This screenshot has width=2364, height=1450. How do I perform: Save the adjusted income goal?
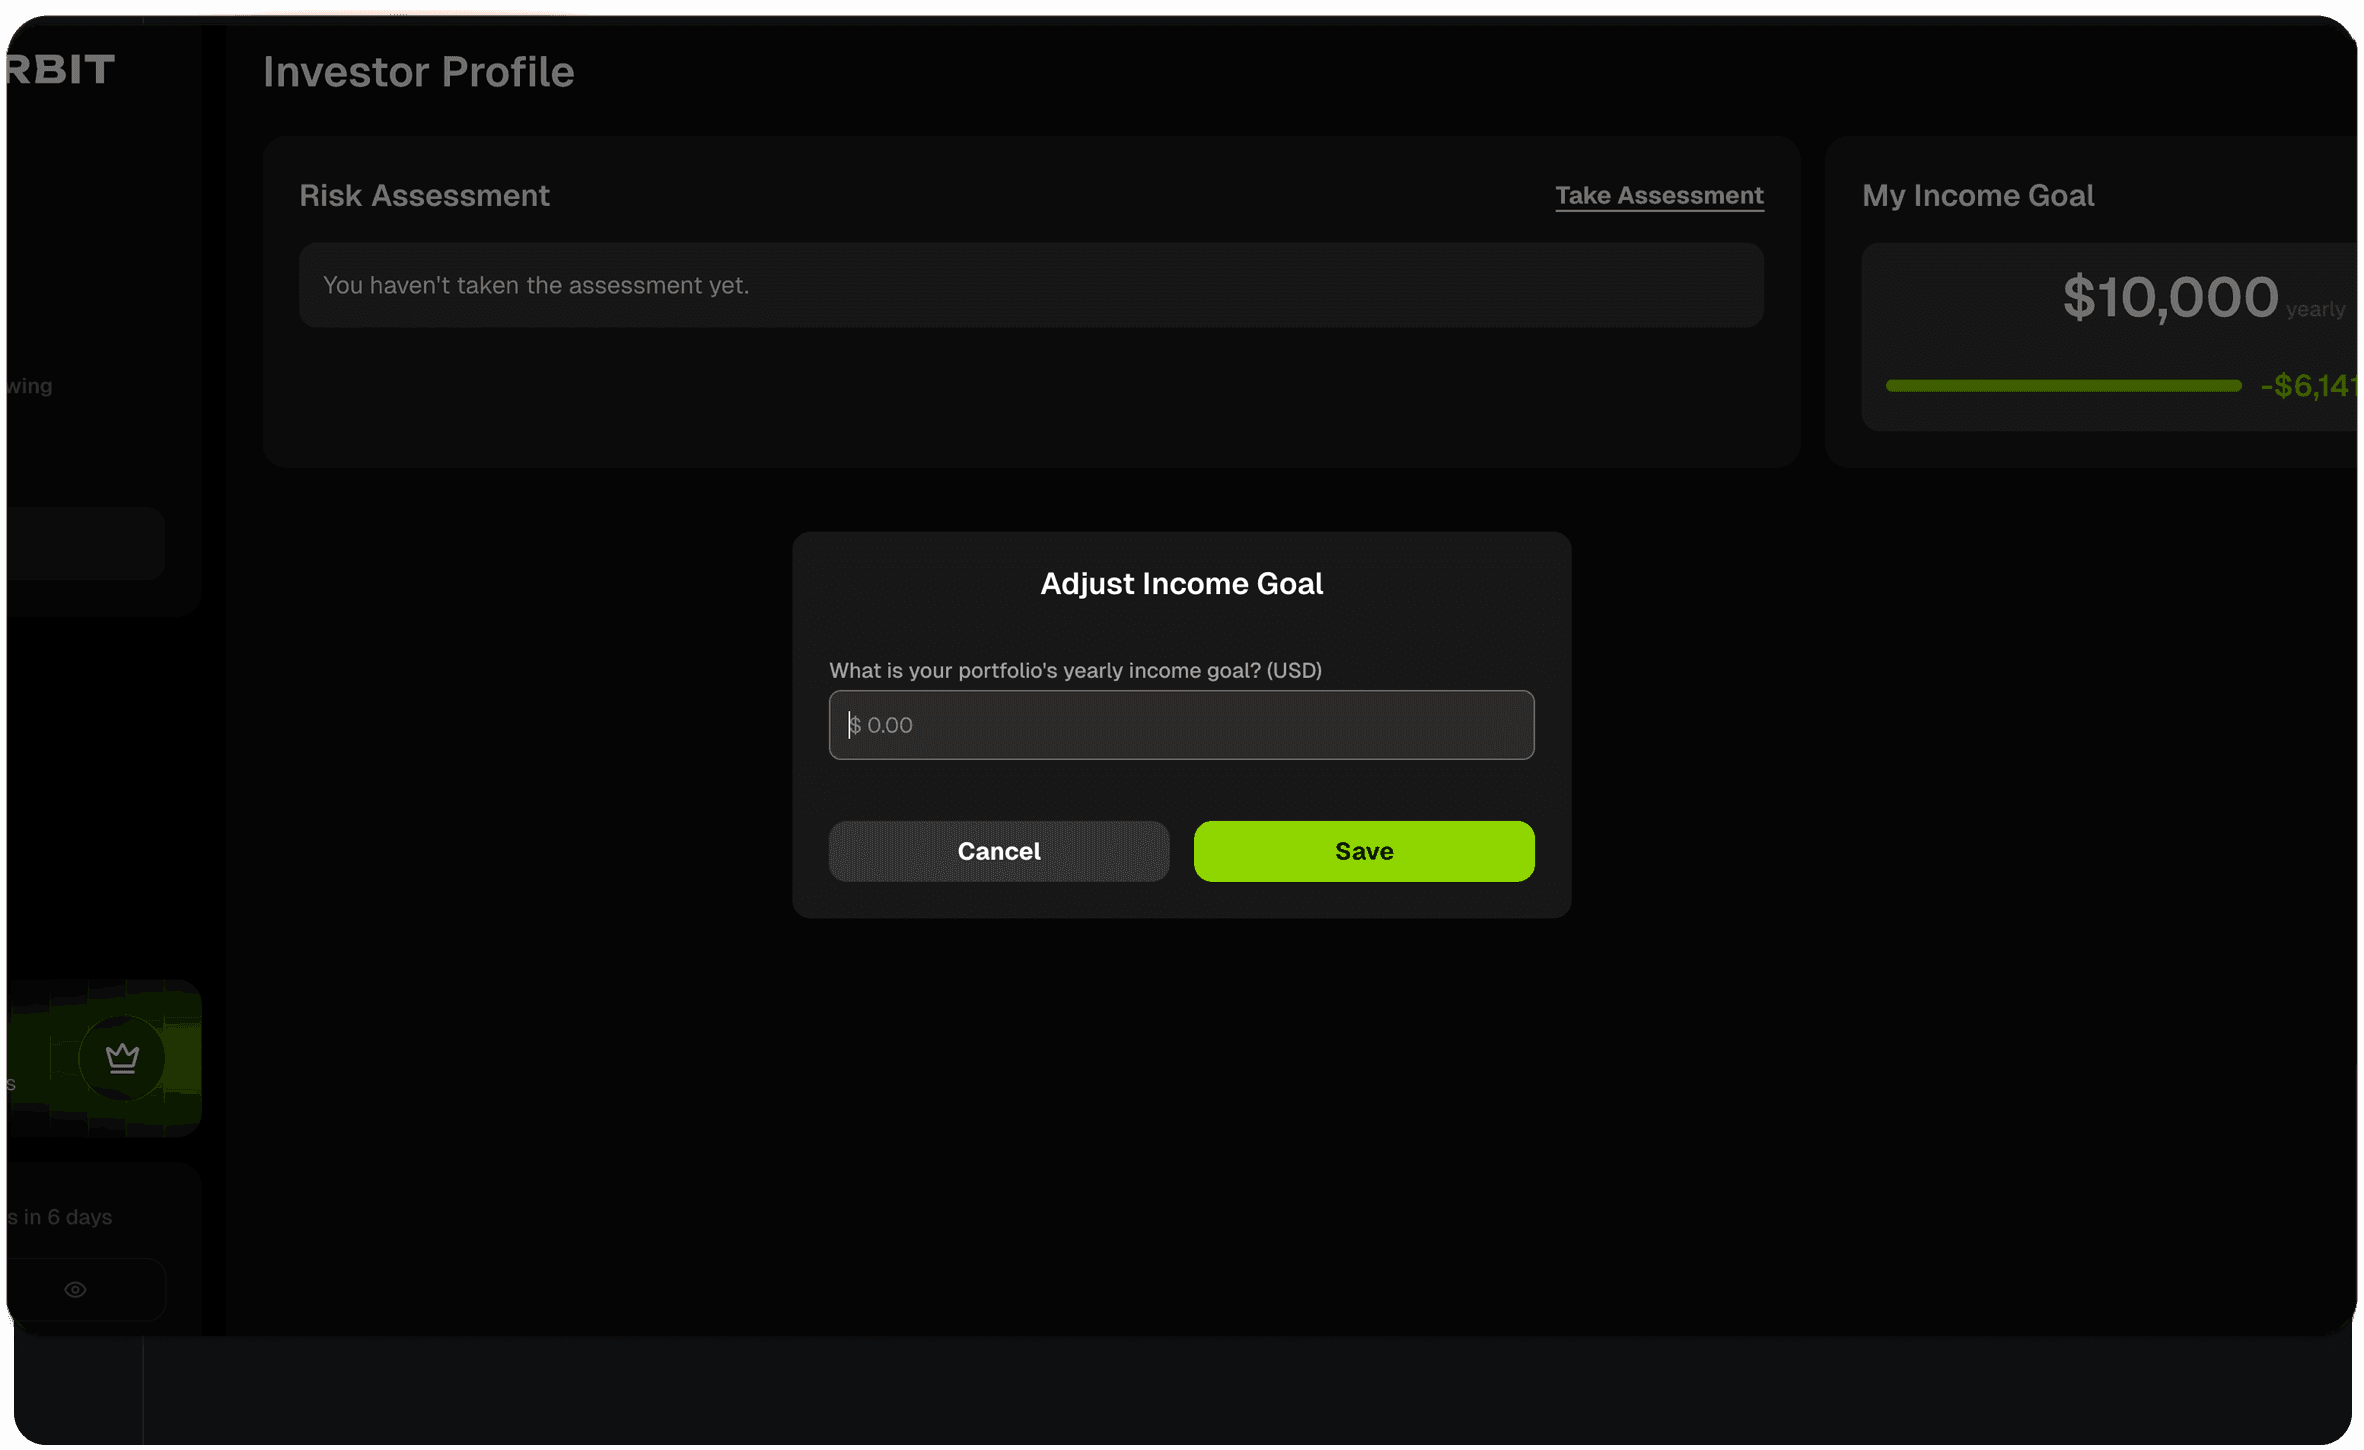[x=1363, y=851]
